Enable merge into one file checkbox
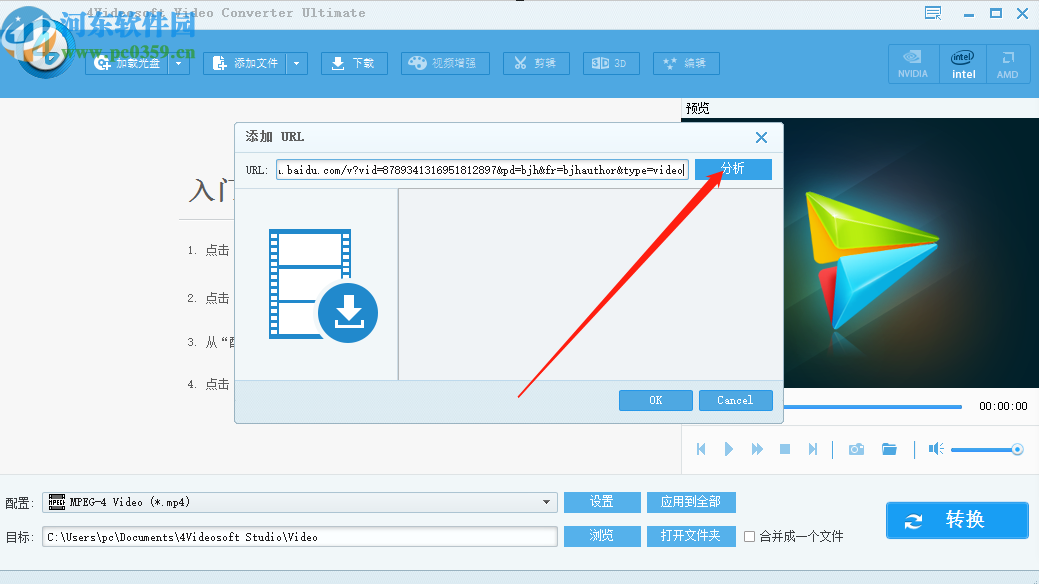 749,536
